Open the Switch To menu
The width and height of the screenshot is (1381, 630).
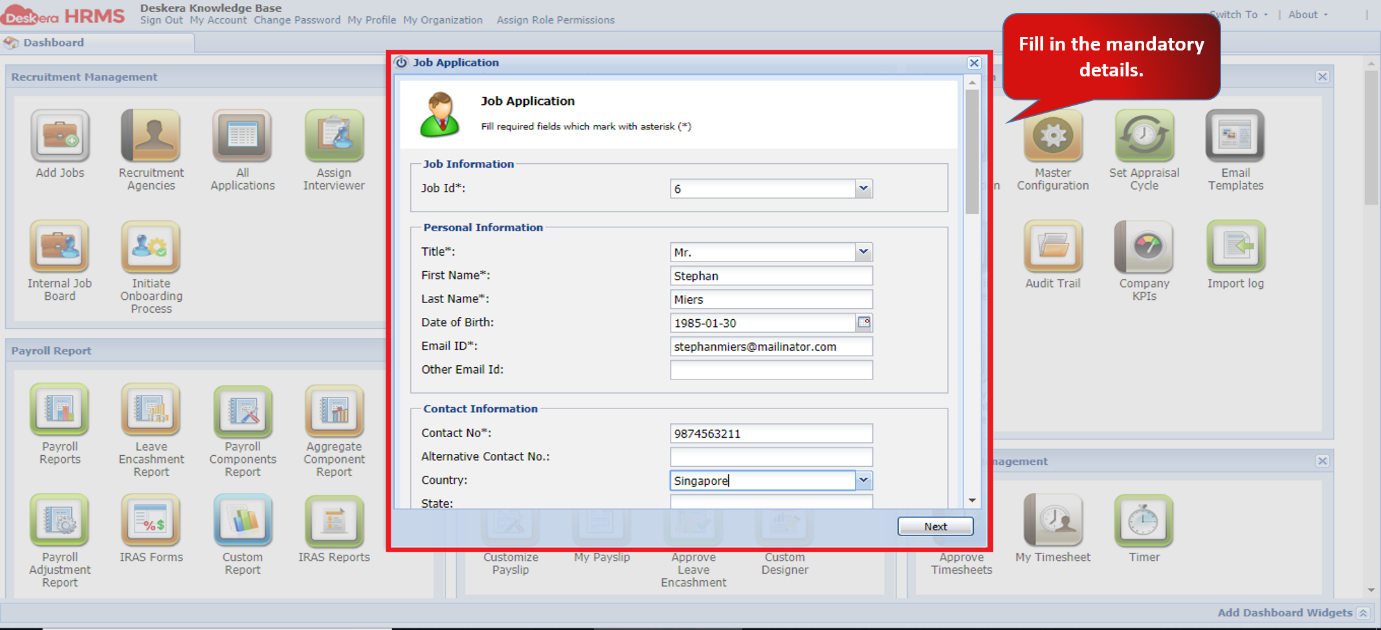pos(1238,14)
